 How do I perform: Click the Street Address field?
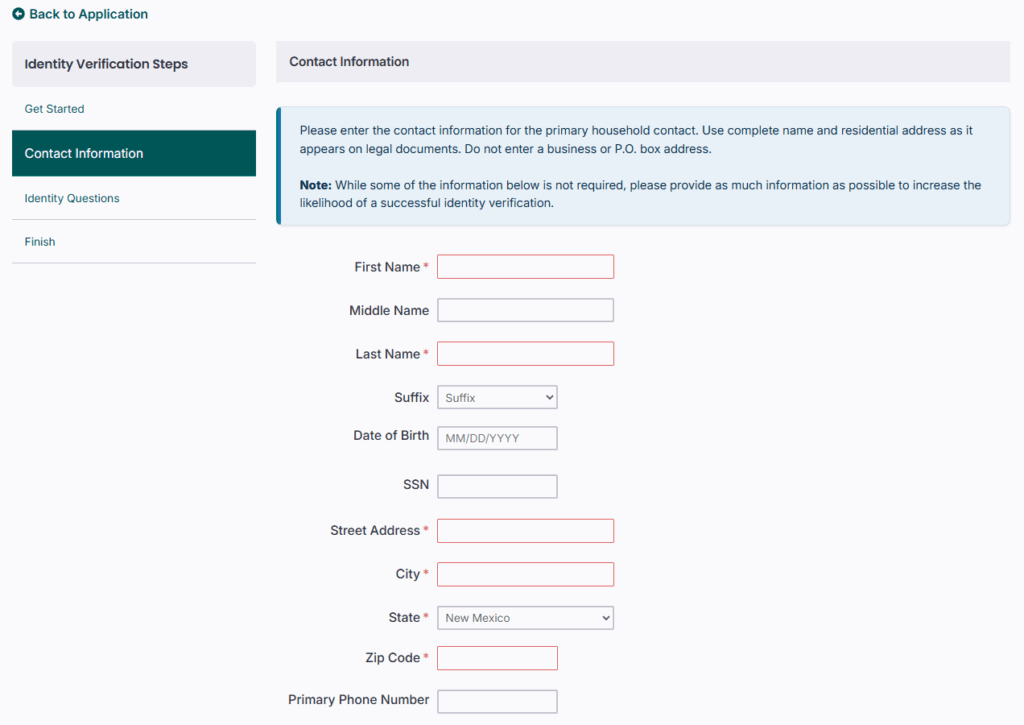(525, 531)
